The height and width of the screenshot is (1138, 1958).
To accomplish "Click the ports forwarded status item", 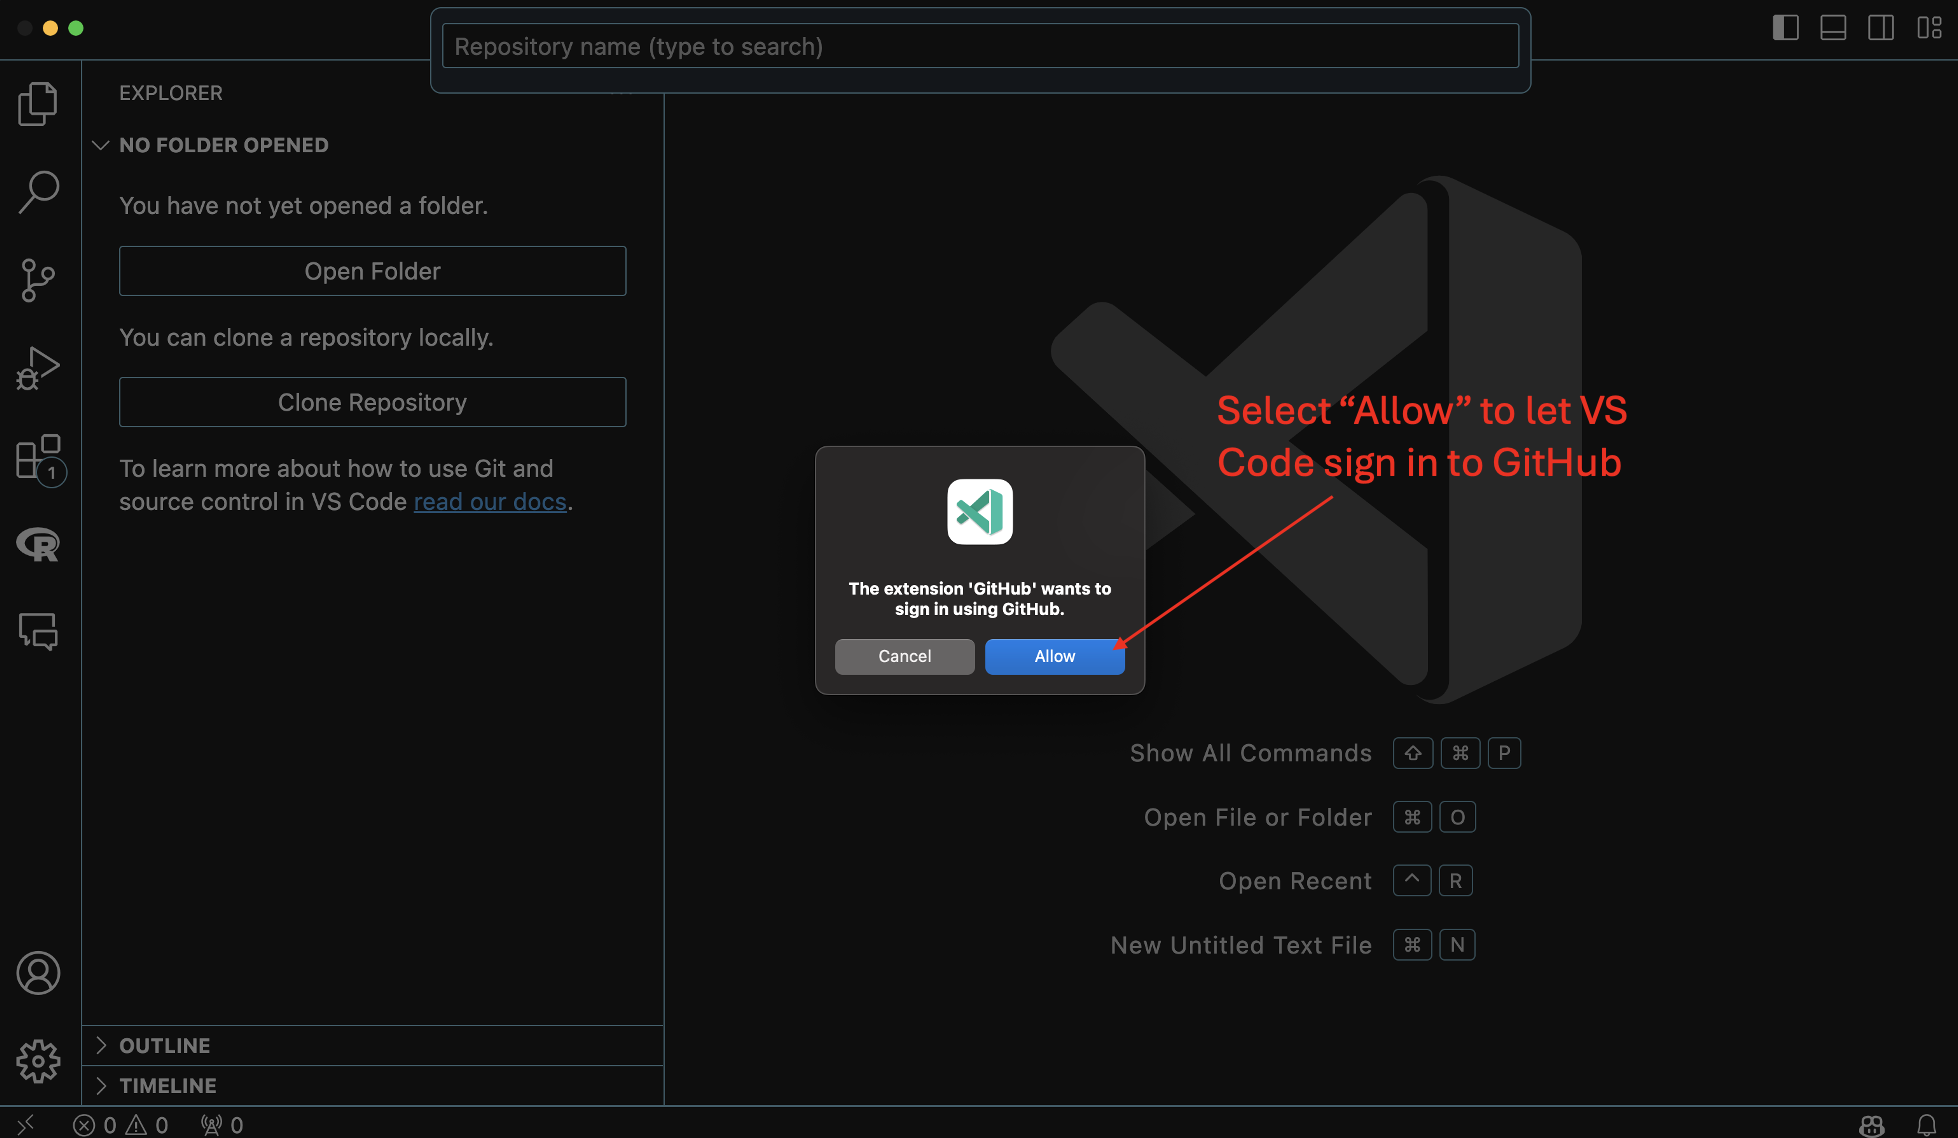I will click(222, 1124).
